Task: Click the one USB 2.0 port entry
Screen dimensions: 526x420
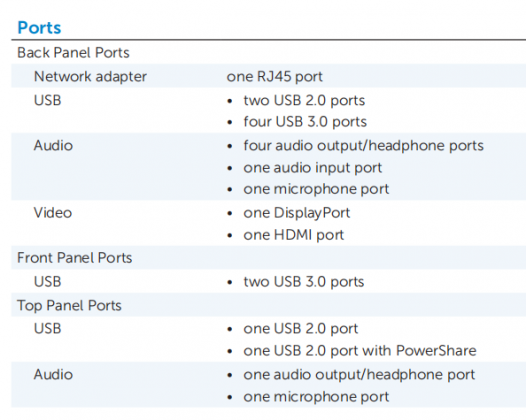Action: (301, 328)
